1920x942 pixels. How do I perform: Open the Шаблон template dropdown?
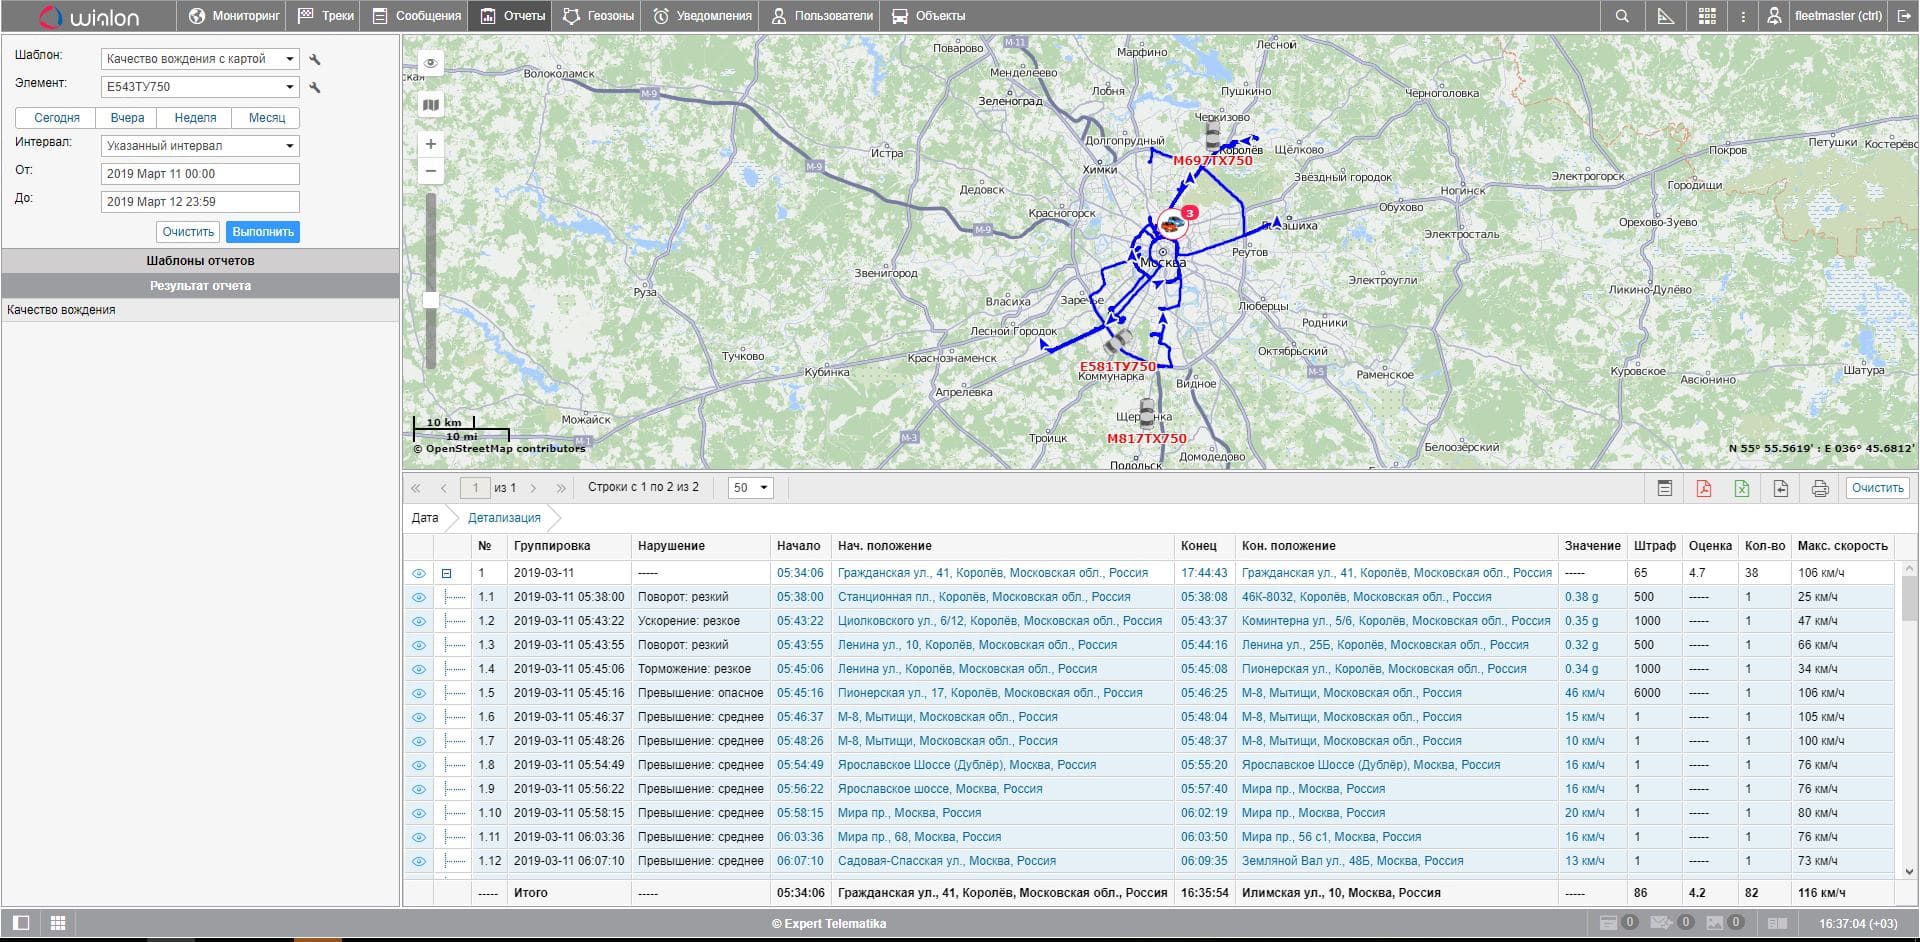pos(200,59)
